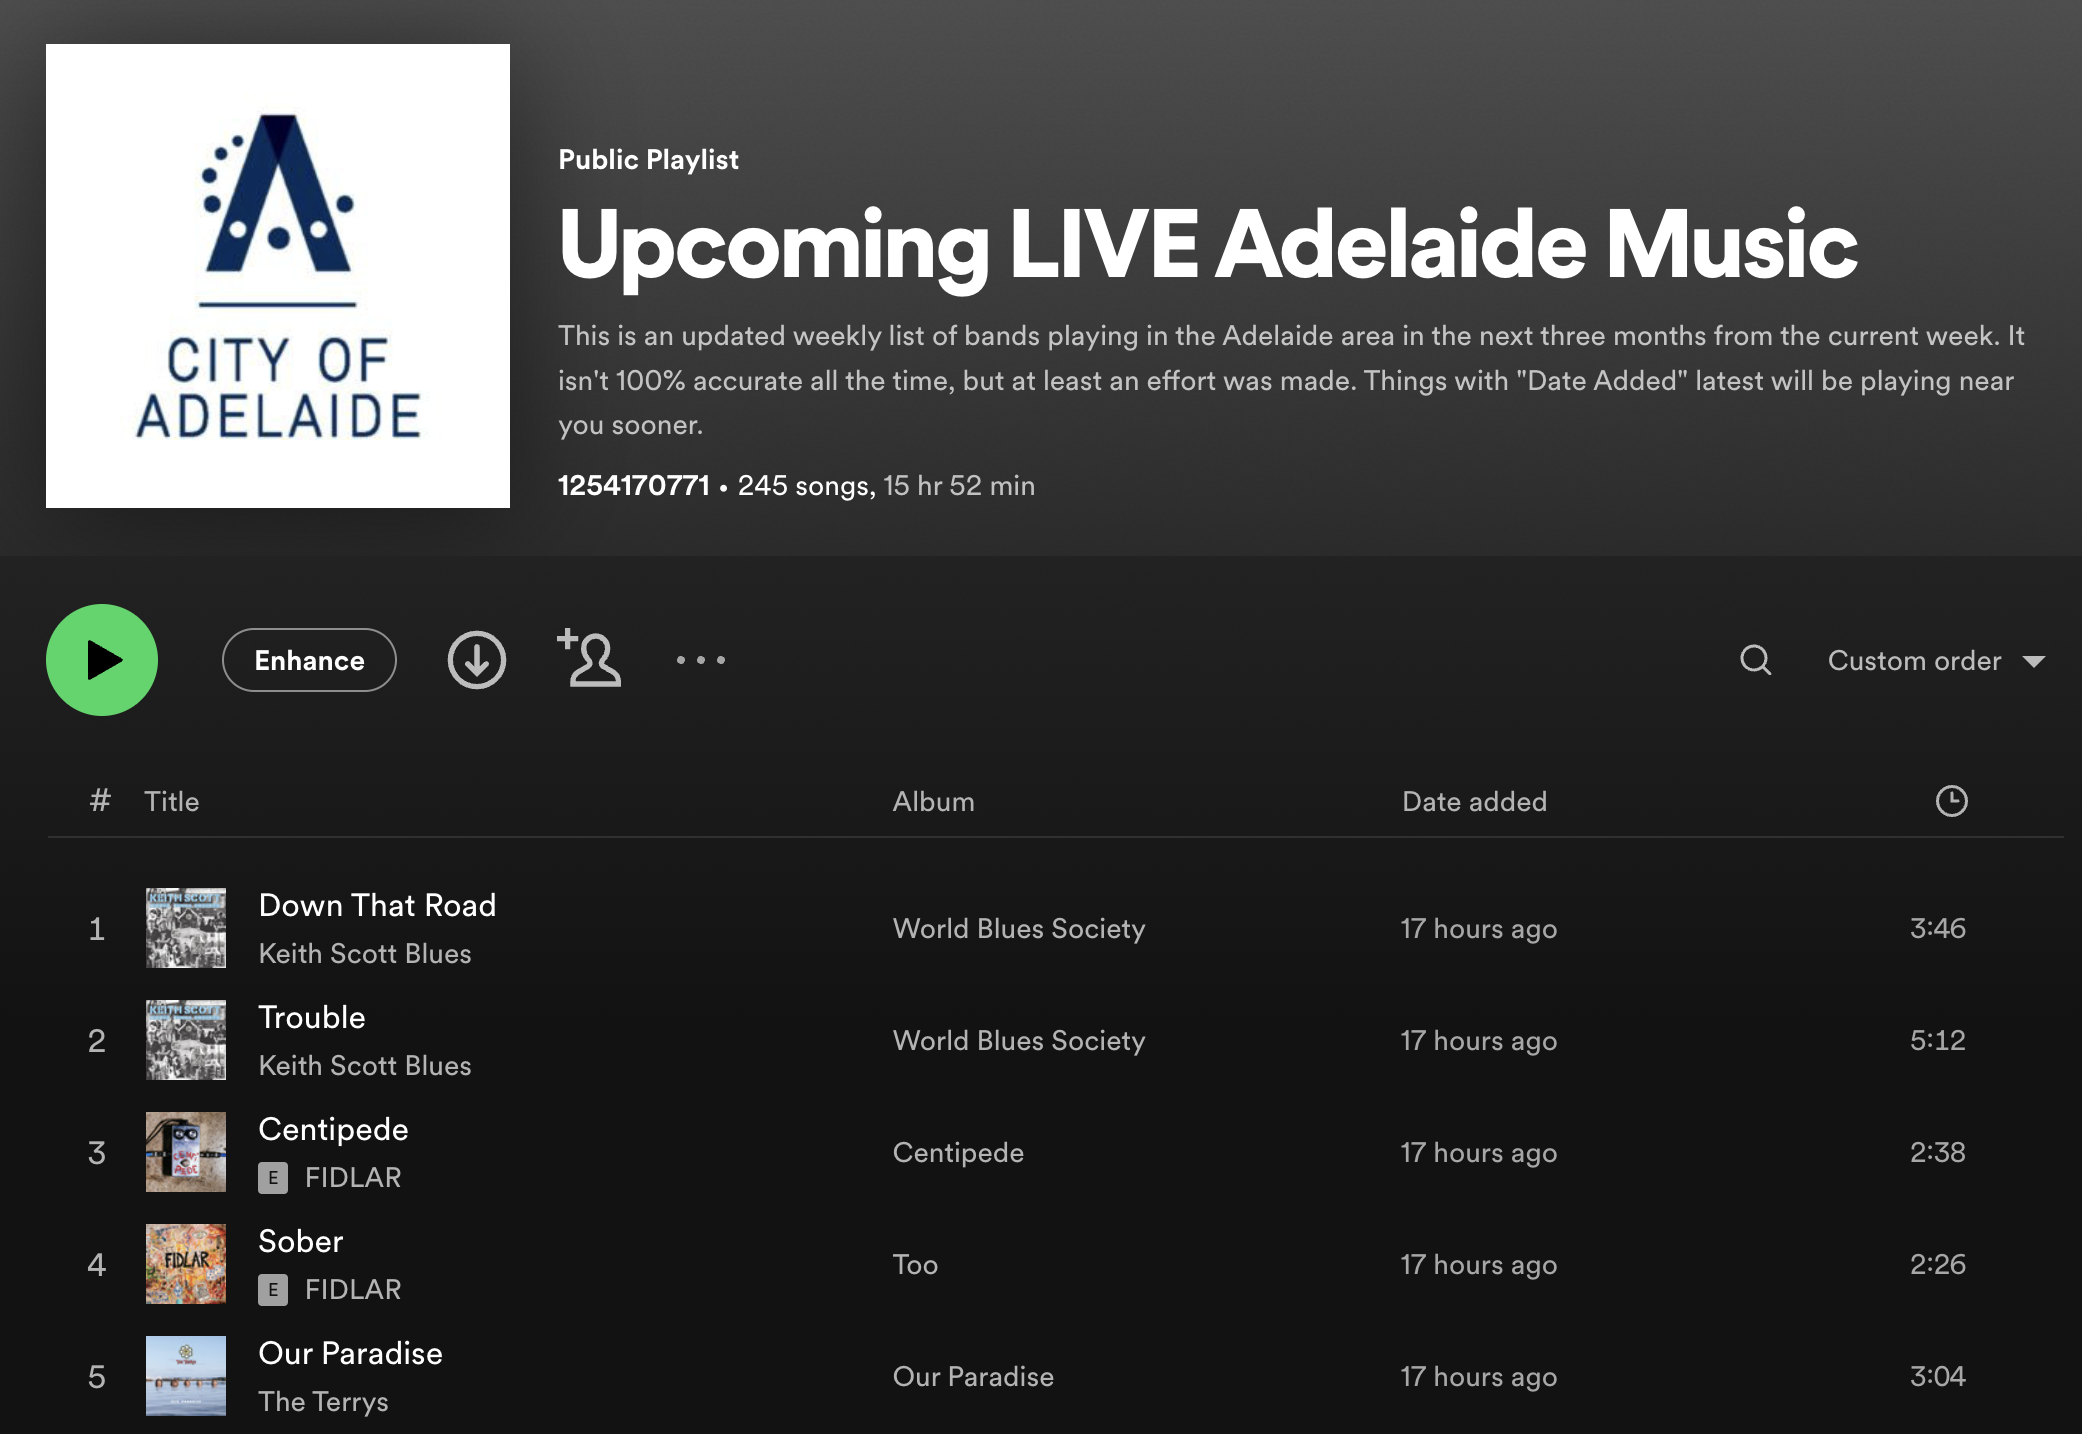Expand the Custom order dropdown
The image size is (2082, 1434).
coord(1935,661)
